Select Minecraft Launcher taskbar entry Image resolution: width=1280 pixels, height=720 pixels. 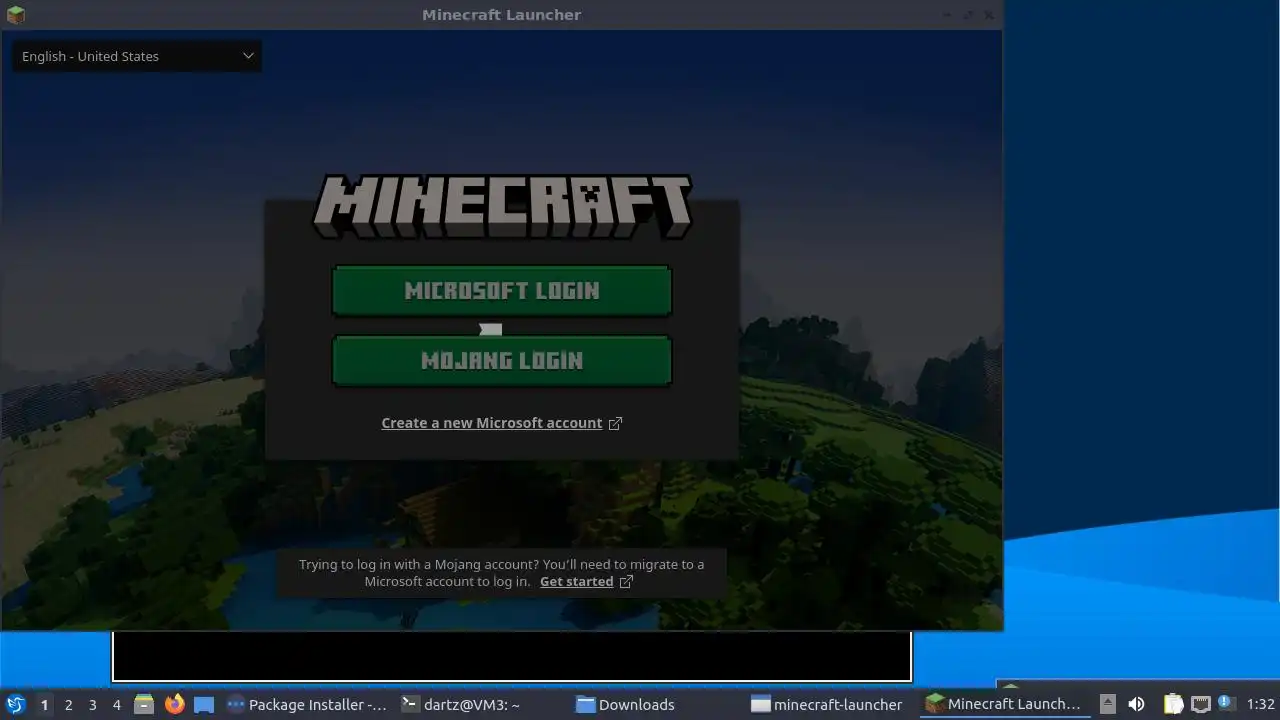pyautogui.click(x=1004, y=704)
